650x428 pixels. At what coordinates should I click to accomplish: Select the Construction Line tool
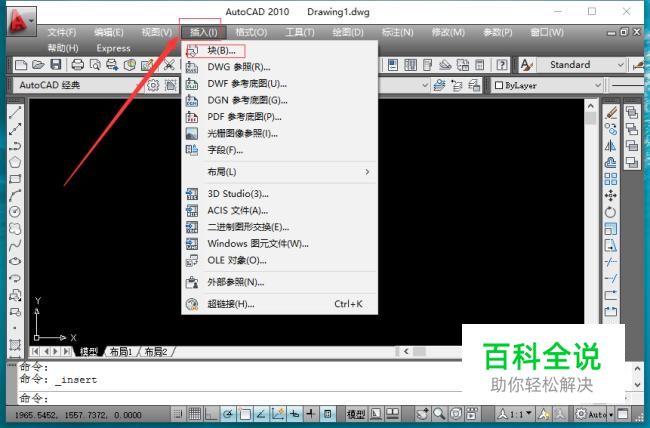tap(15, 129)
